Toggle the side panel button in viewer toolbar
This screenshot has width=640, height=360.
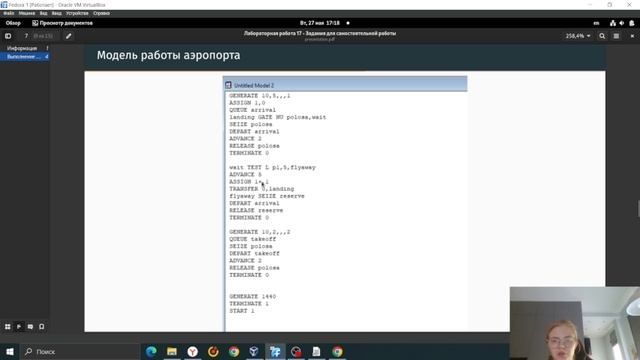tap(8, 36)
